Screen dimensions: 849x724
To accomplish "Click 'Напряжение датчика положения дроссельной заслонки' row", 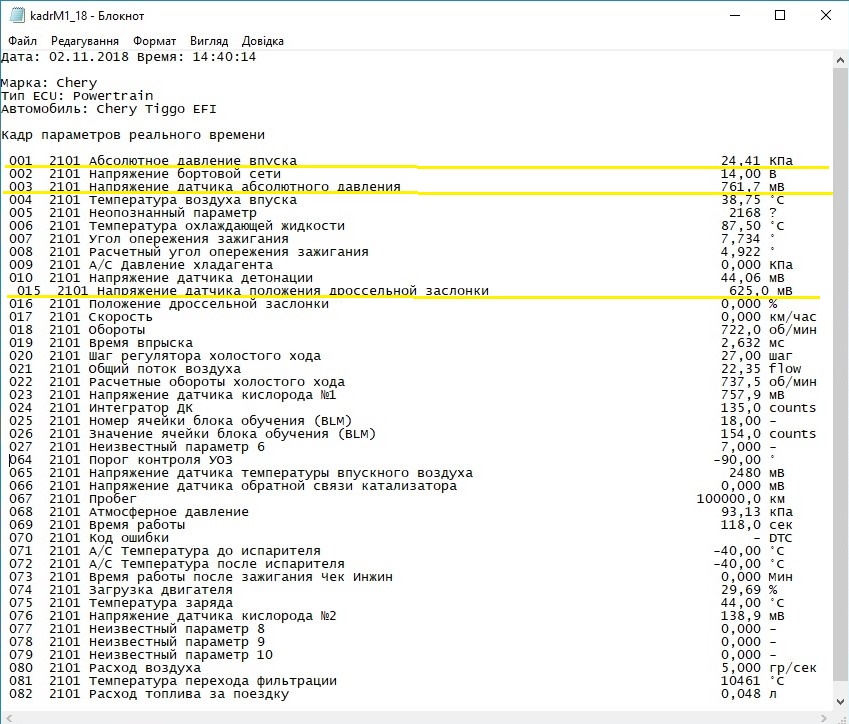I will click(404, 291).
